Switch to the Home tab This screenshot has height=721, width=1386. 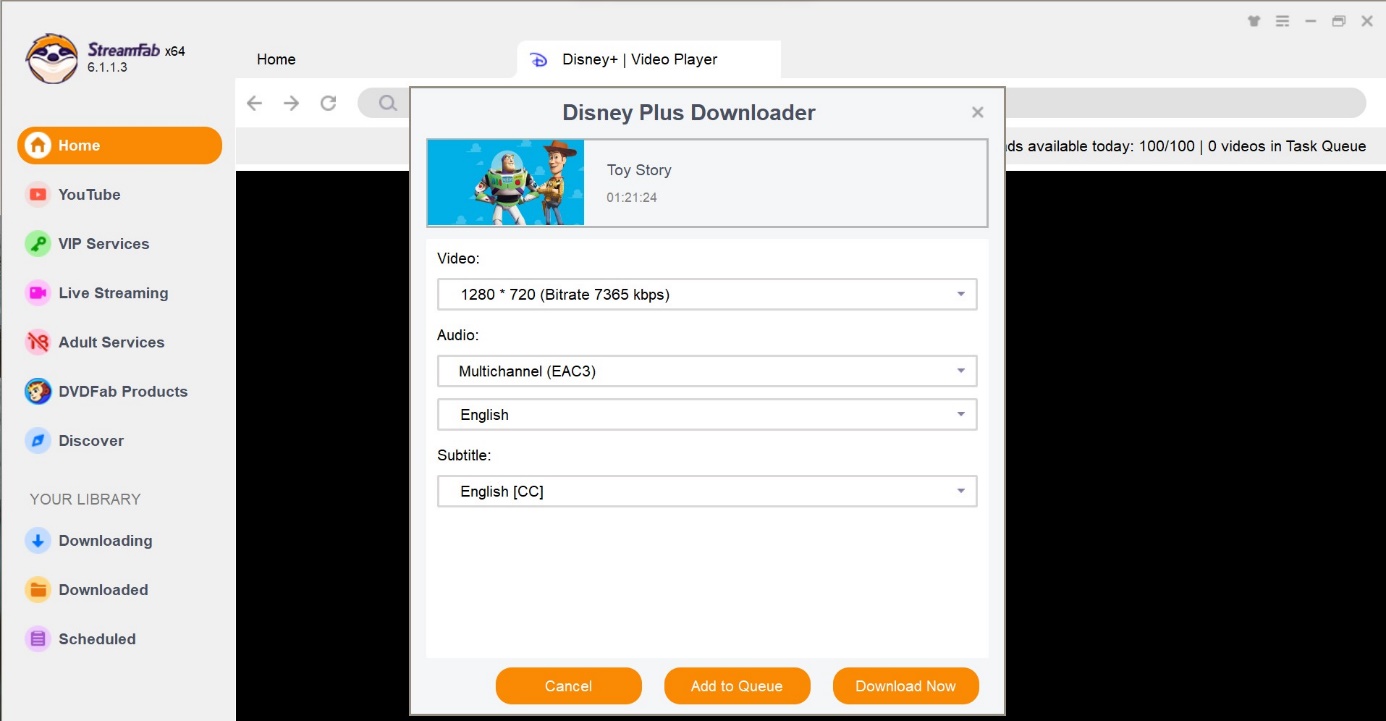click(x=276, y=59)
